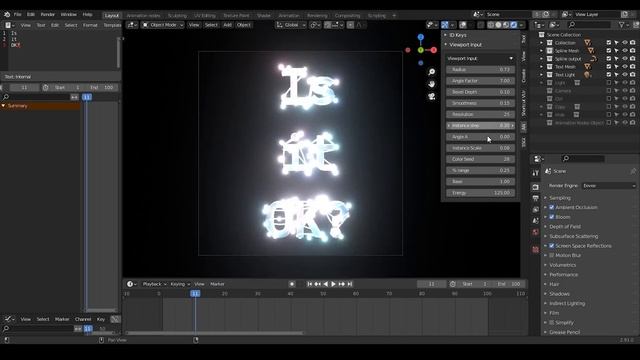
Task: Click frame 11 playhead marker in timeline
Action: [x=195, y=293]
